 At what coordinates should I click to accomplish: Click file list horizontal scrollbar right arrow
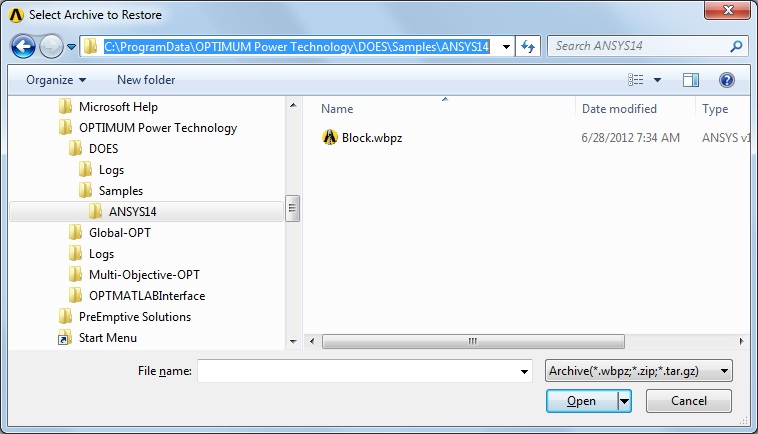[x=742, y=341]
